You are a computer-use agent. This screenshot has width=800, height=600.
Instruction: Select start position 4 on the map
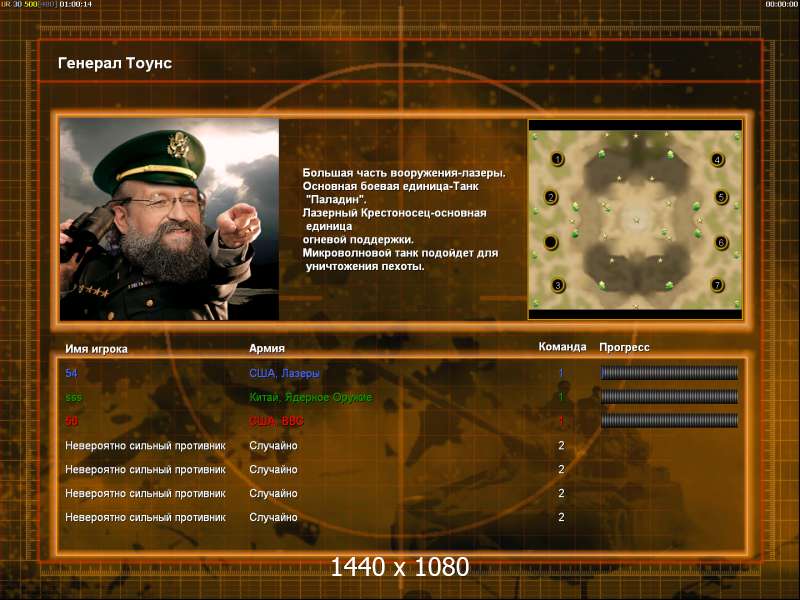pyautogui.click(x=717, y=160)
